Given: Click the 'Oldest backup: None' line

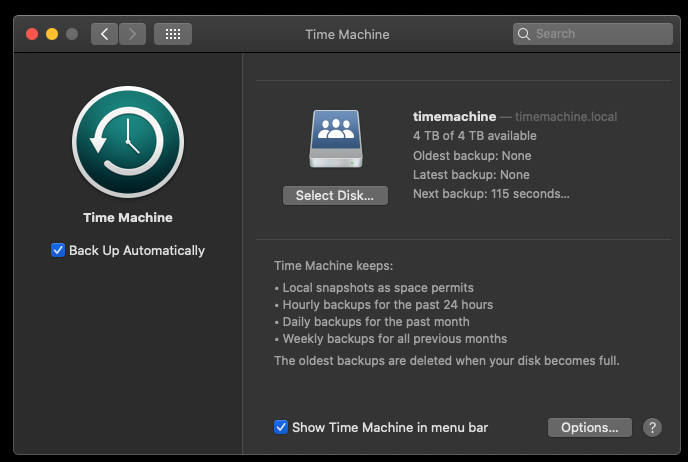Looking at the screenshot, I should click(472, 156).
